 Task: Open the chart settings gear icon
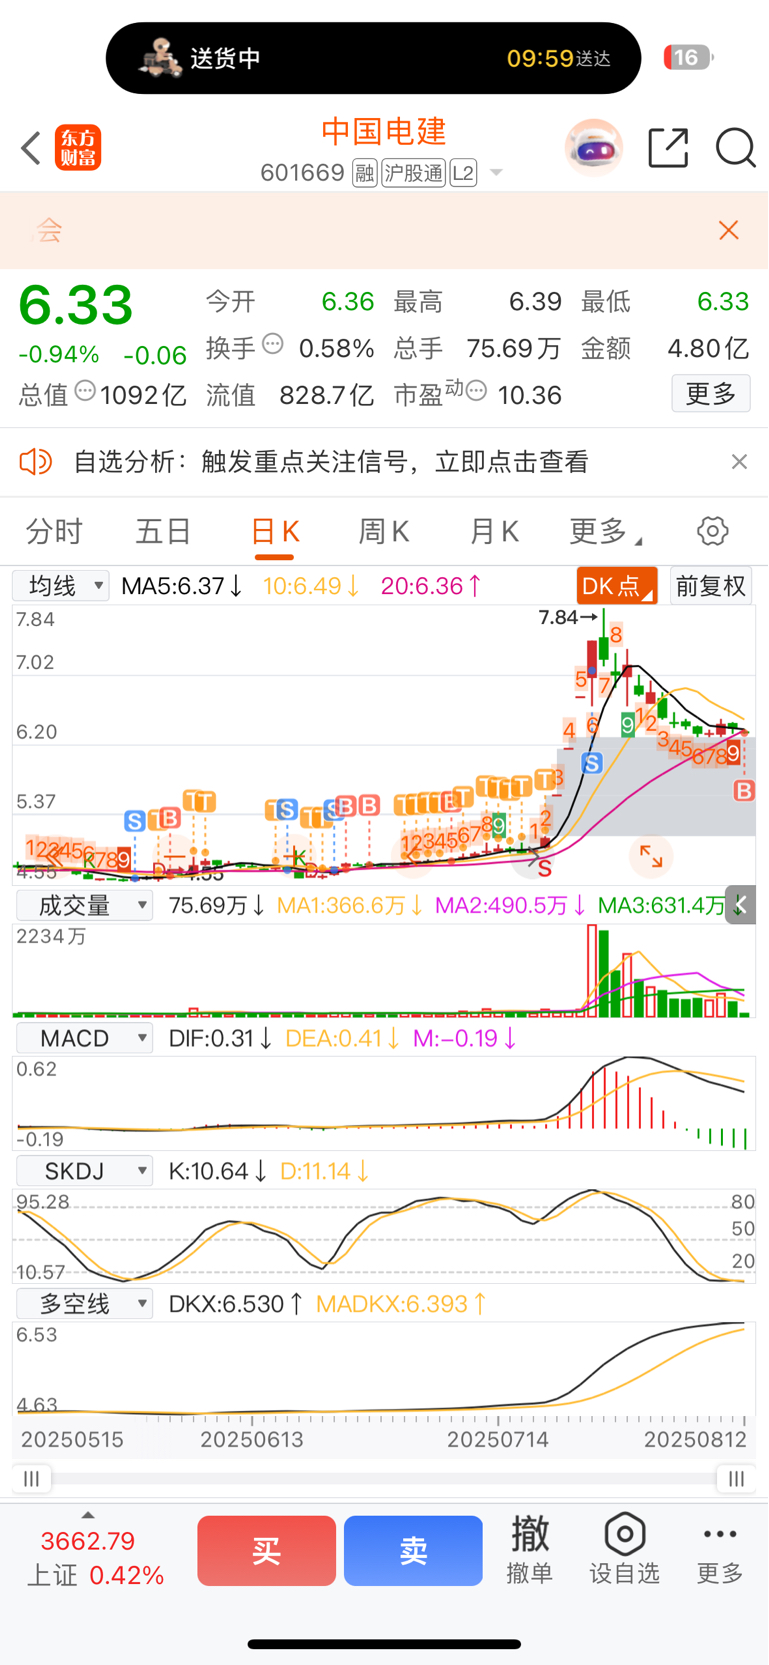[x=712, y=531]
